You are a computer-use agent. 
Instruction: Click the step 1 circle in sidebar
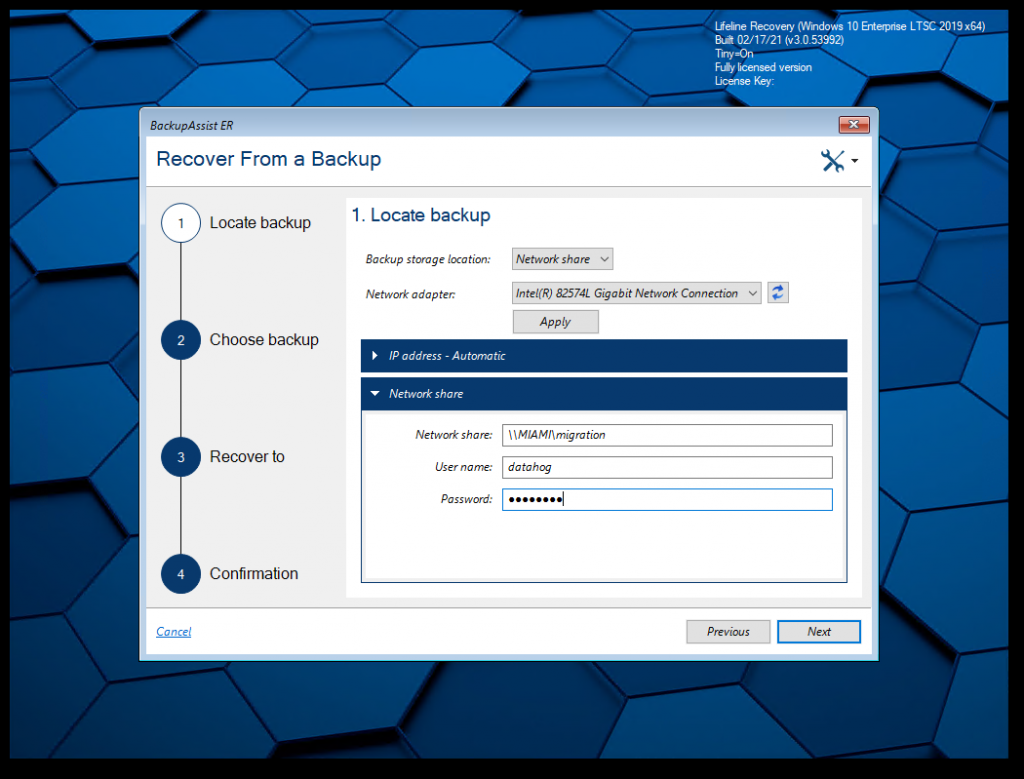pyautogui.click(x=181, y=223)
